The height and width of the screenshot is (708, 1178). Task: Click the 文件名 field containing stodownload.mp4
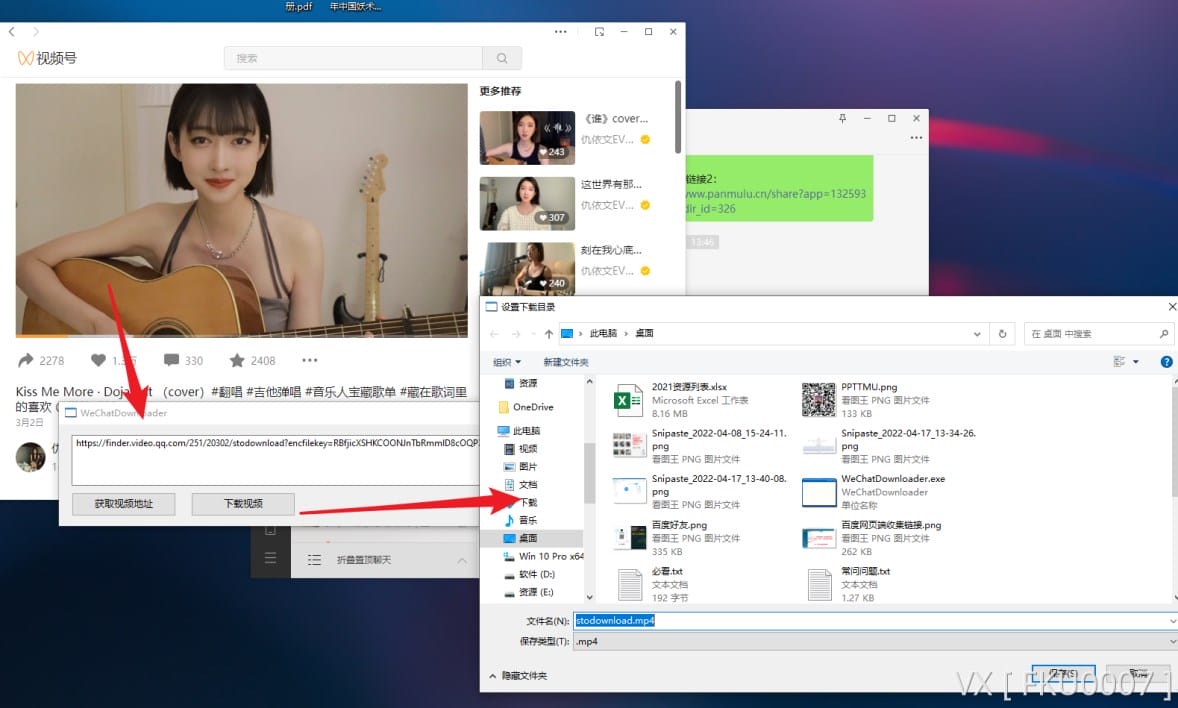(874, 621)
